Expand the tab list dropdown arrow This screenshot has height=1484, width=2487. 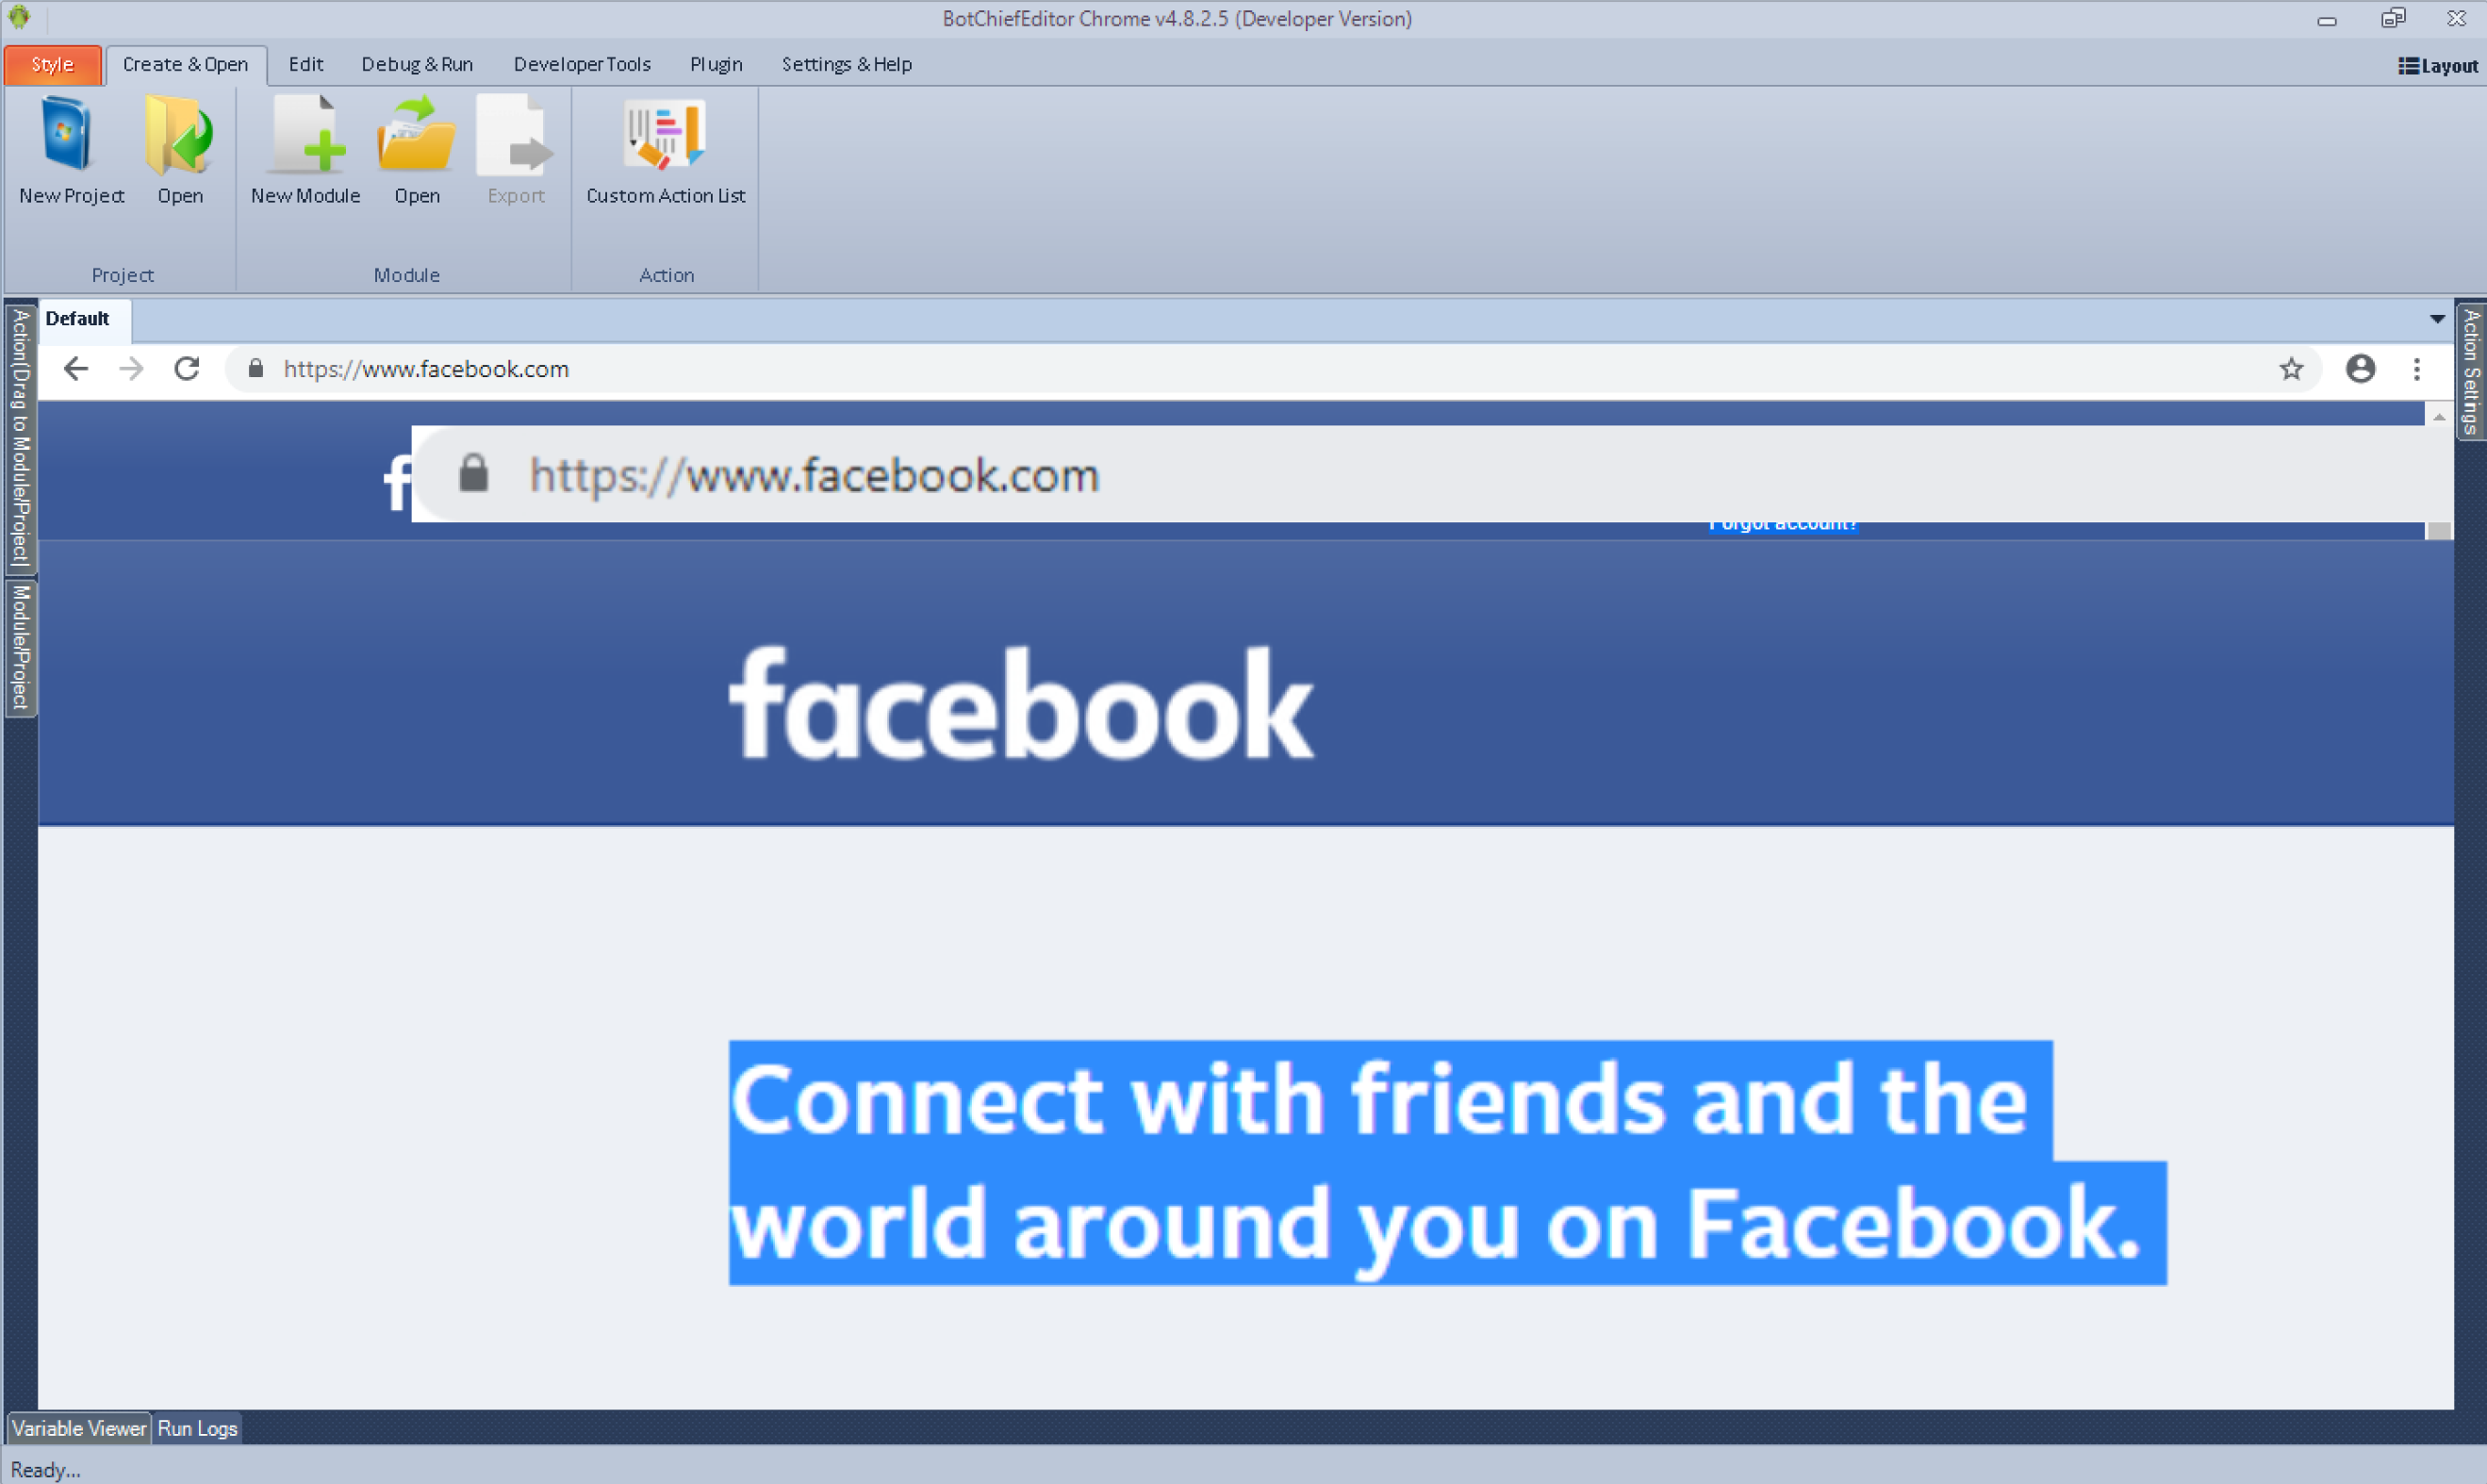click(x=2437, y=319)
